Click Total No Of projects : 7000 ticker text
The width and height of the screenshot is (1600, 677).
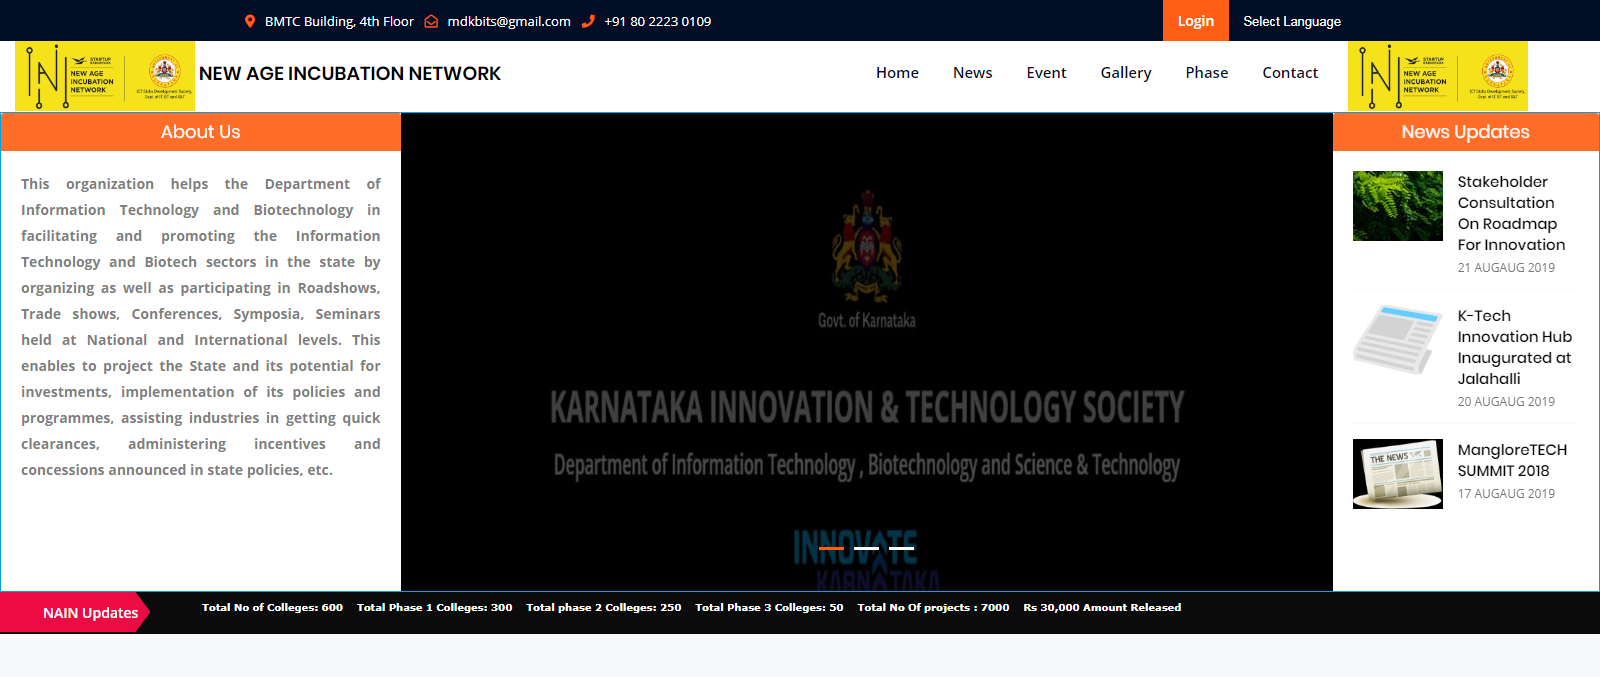(x=933, y=607)
